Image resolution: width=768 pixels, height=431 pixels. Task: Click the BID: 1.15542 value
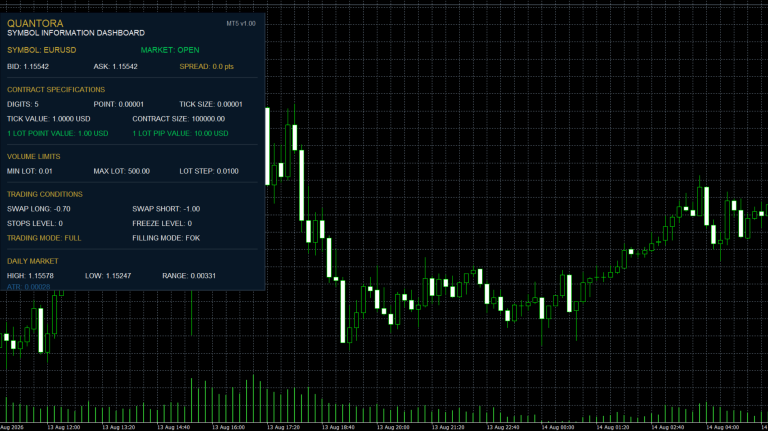click(28, 67)
